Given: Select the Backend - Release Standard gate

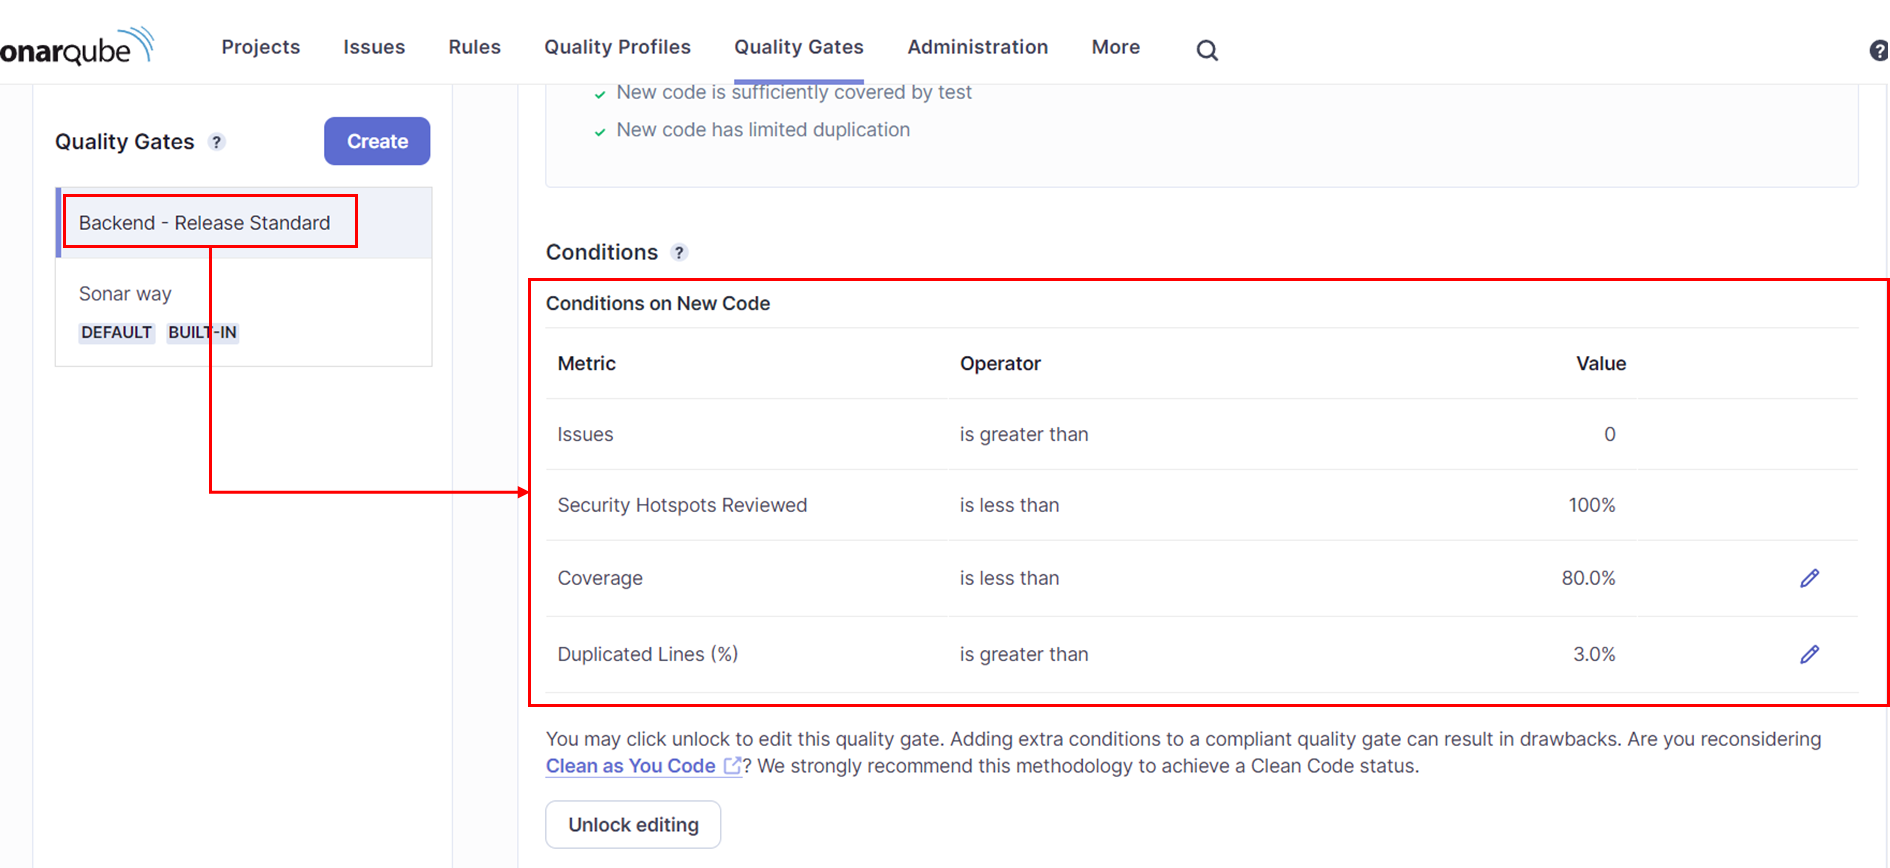Looking at the screenshot, I should 244,223.
